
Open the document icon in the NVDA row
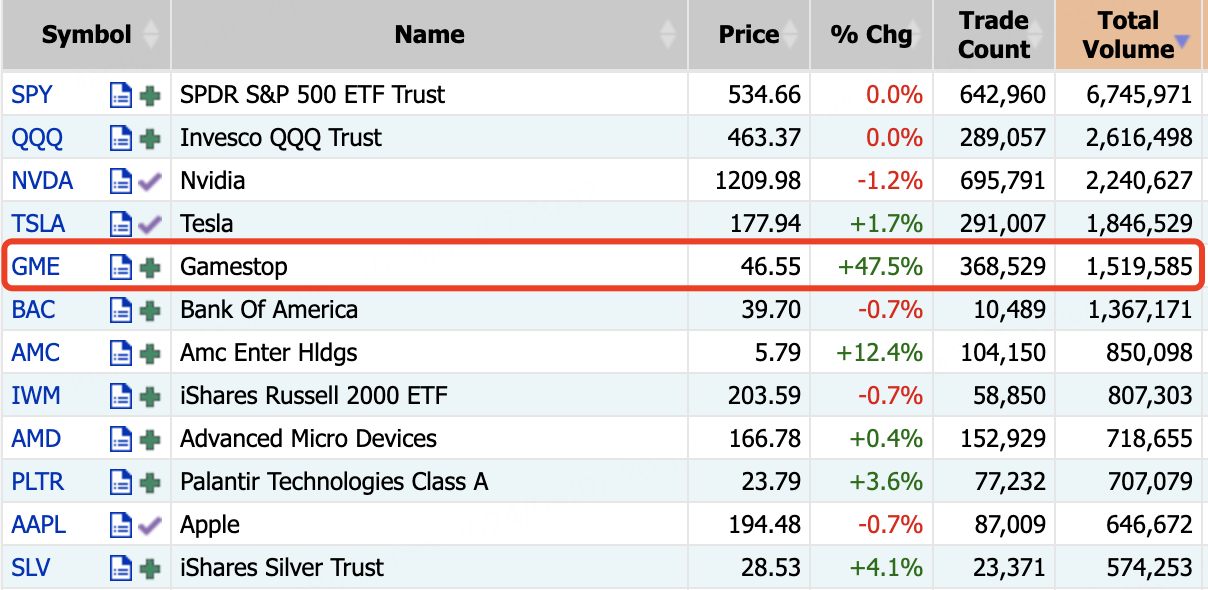tap(120, 182)
